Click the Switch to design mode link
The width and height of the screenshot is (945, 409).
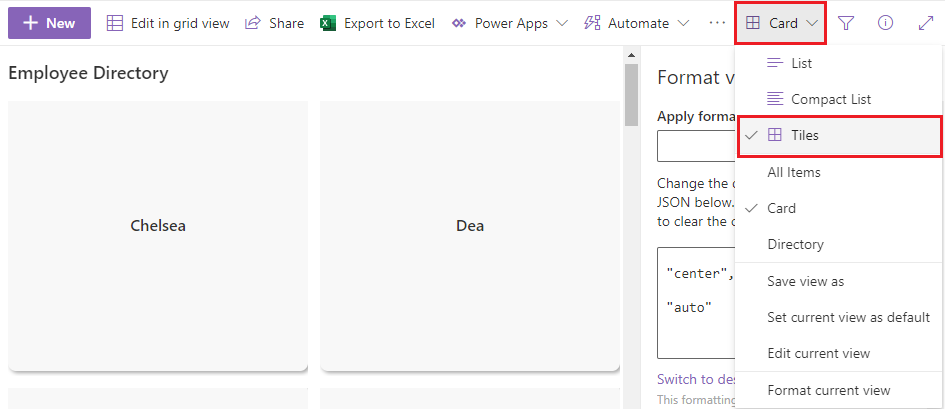[x=696, y=379]
